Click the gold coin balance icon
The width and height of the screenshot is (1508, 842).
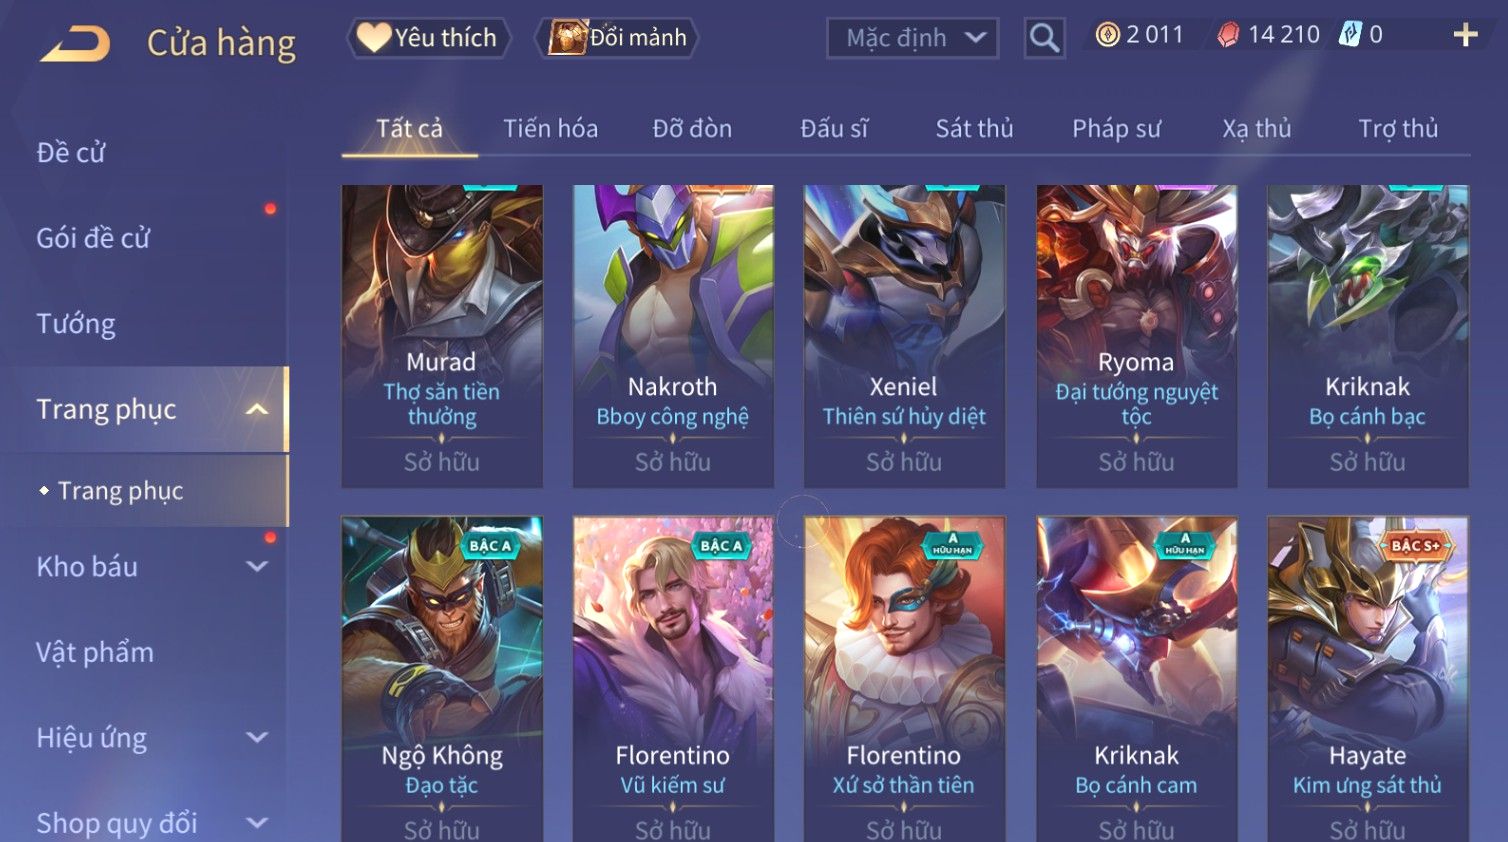pos(1107,35)
